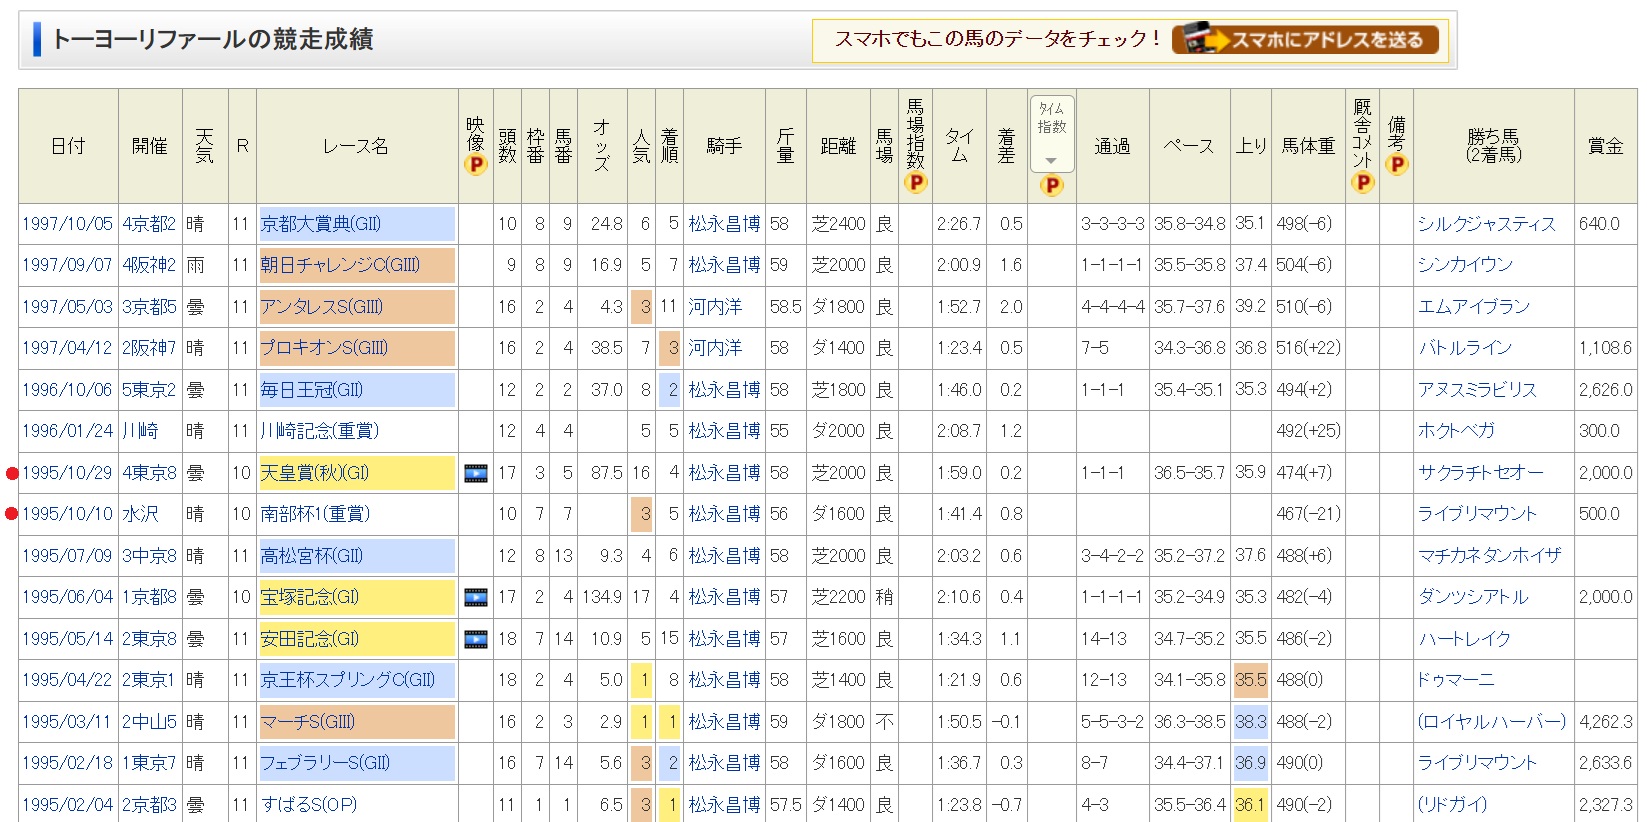The width and height of the screenshot is (1647, 822).
Task: Open the 川崎記念(重賞) race link
Action: coord(320,431)
